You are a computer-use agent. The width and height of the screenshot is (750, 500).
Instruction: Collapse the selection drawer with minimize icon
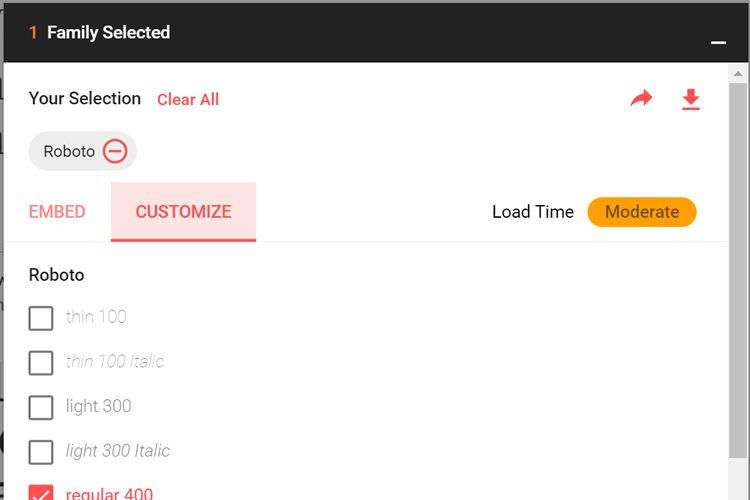(x=718, y=42)
